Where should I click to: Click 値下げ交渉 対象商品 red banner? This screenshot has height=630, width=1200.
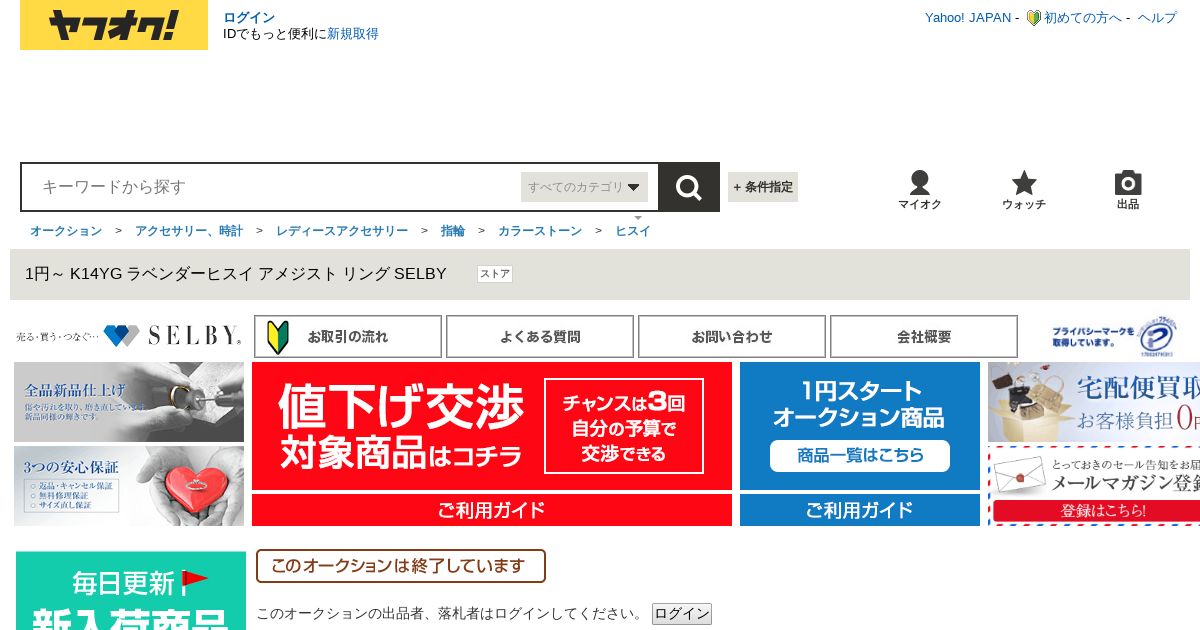pyautogui.click(x=492, y=426)
